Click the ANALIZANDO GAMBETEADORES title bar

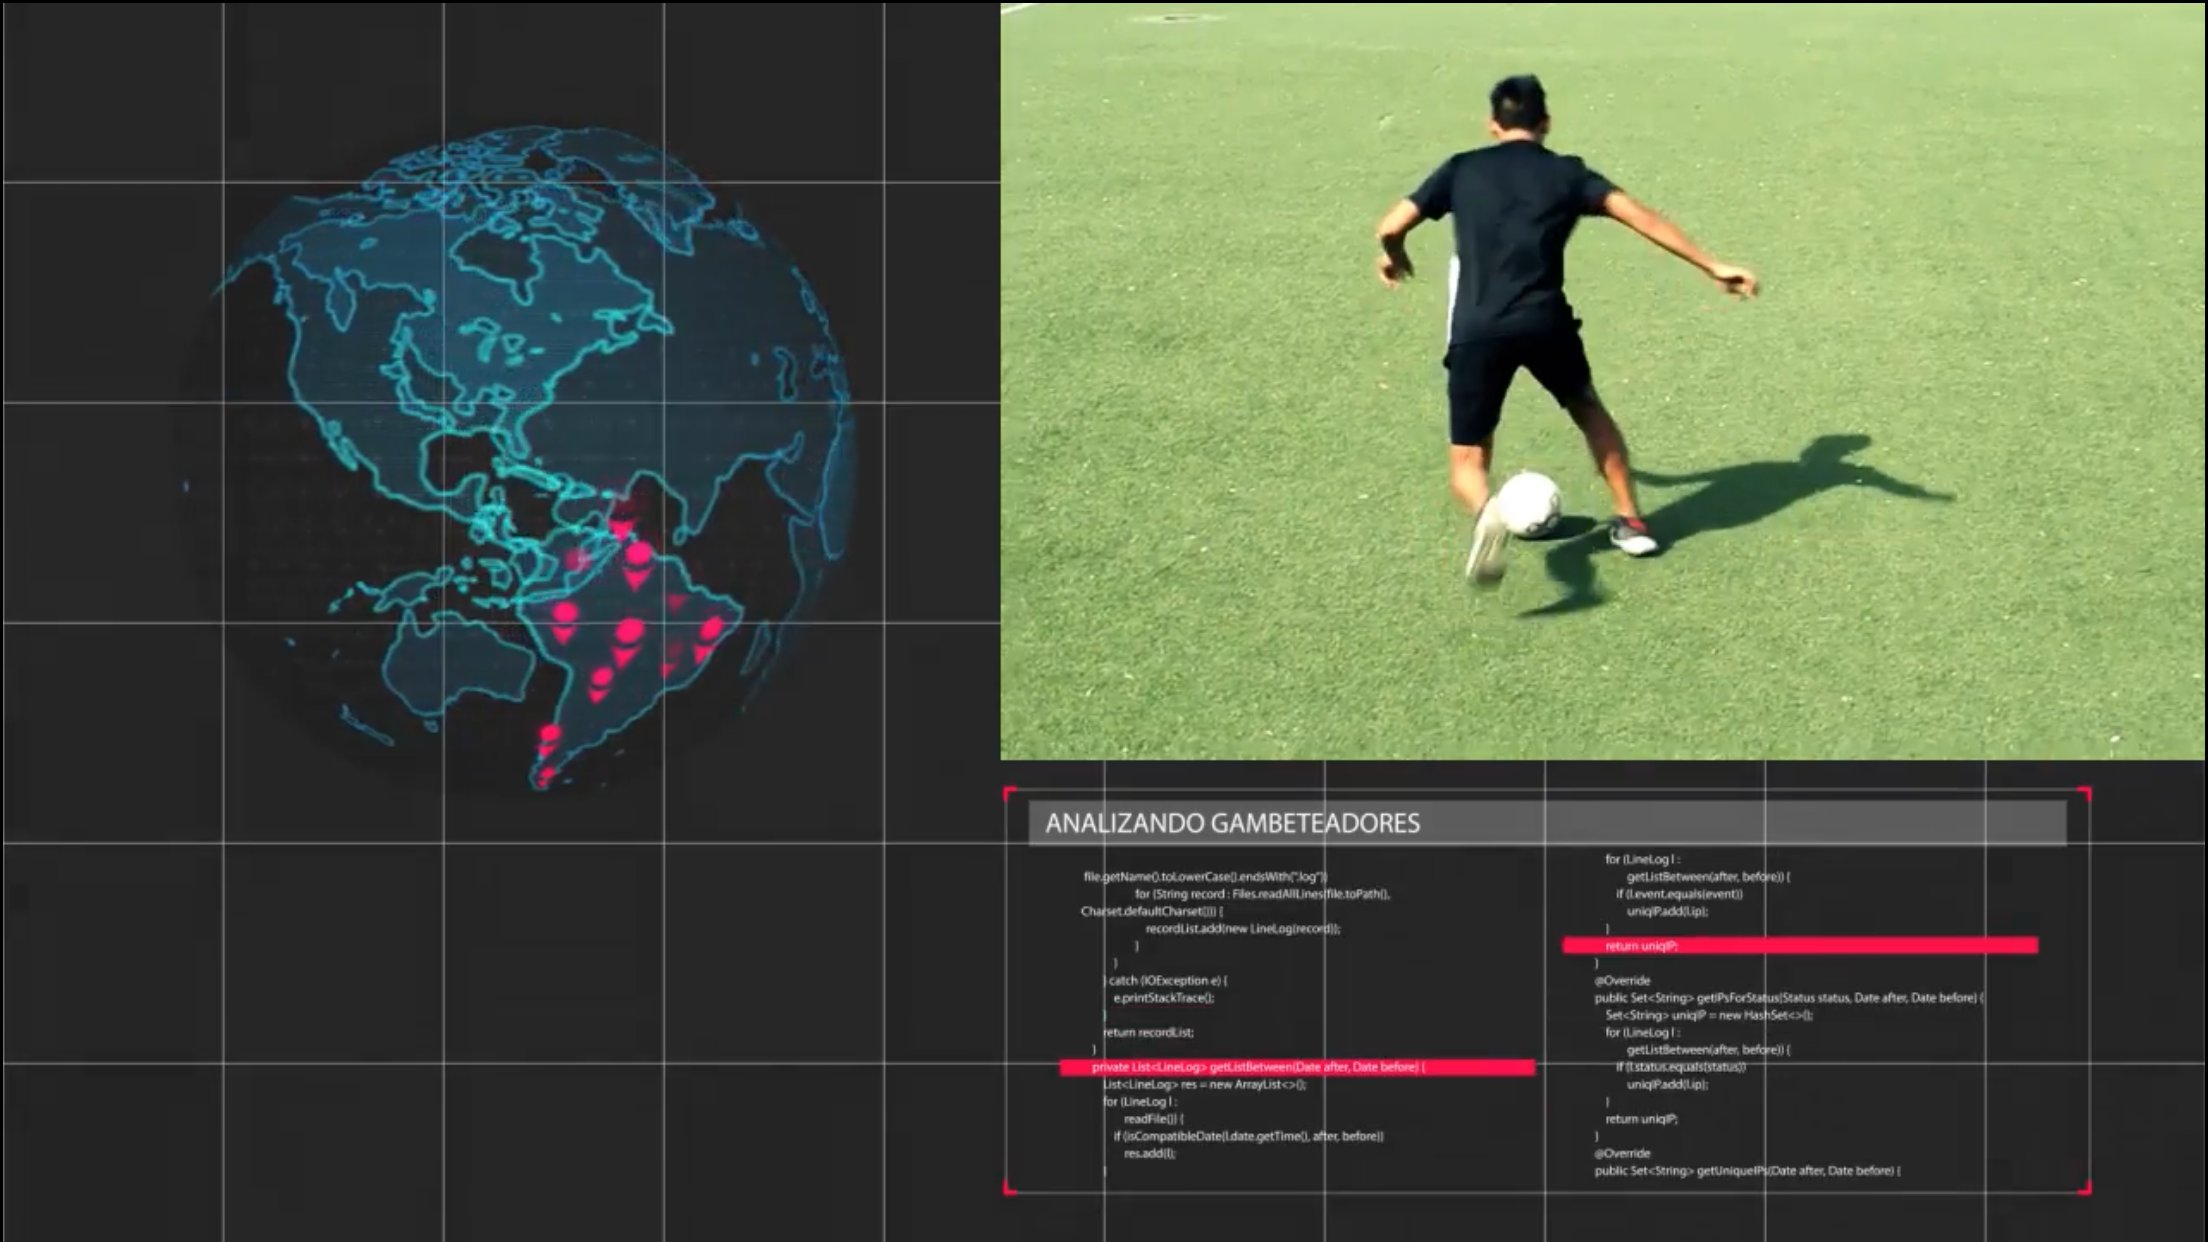coord(1547,823)
